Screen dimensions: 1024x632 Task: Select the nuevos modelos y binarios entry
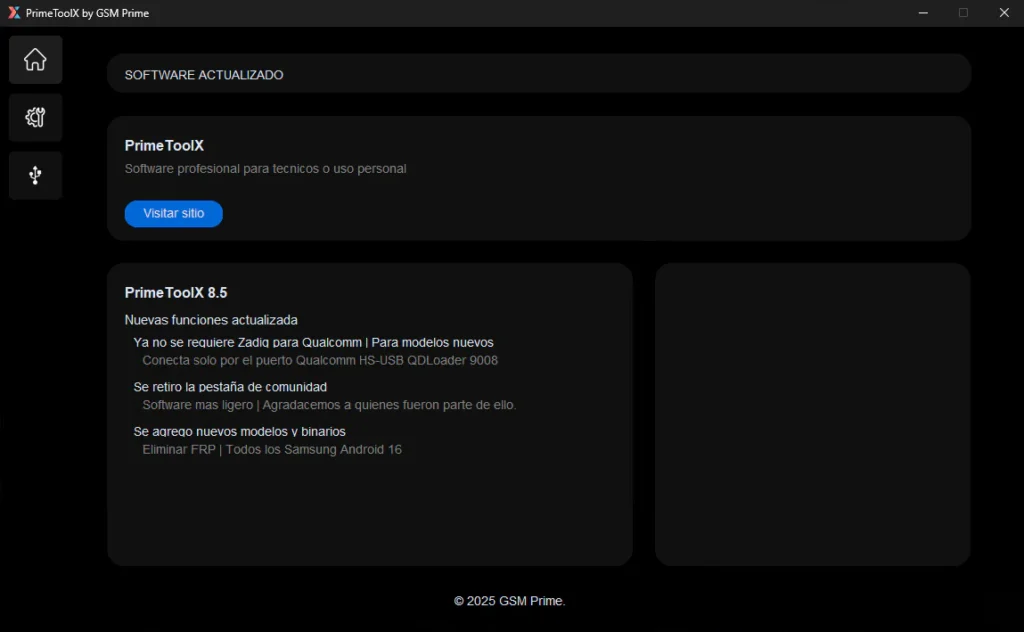point(239,432)
